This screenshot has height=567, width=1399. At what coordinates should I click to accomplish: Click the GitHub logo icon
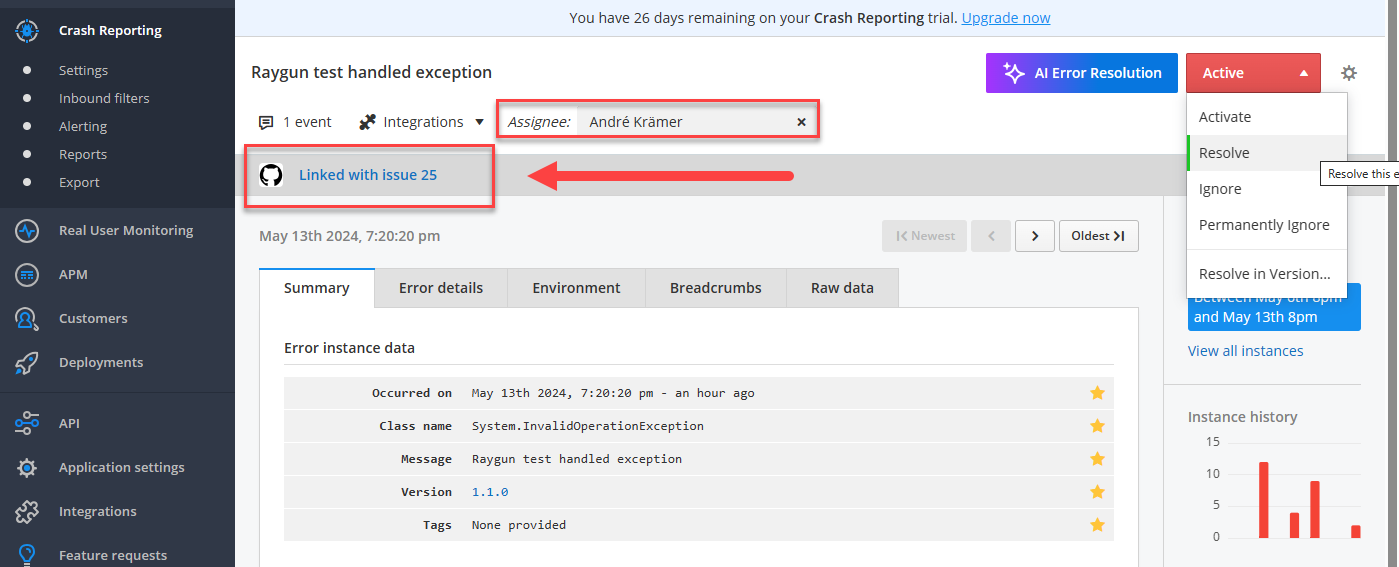[x=271, y=175]
